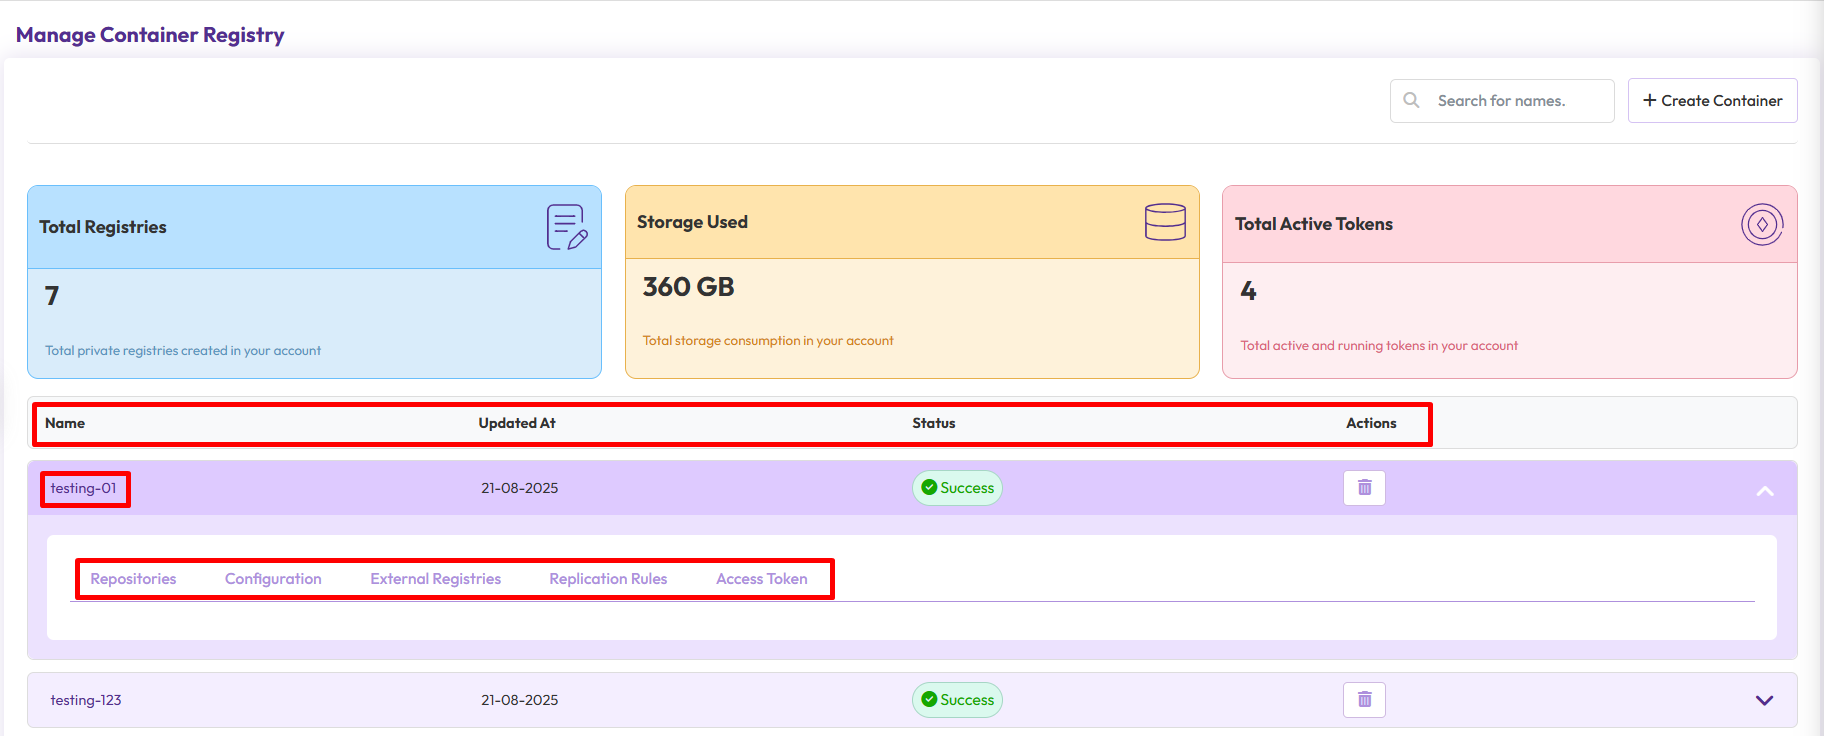
Task: Select the External Registries tab
Action: (x=435, y=579)
